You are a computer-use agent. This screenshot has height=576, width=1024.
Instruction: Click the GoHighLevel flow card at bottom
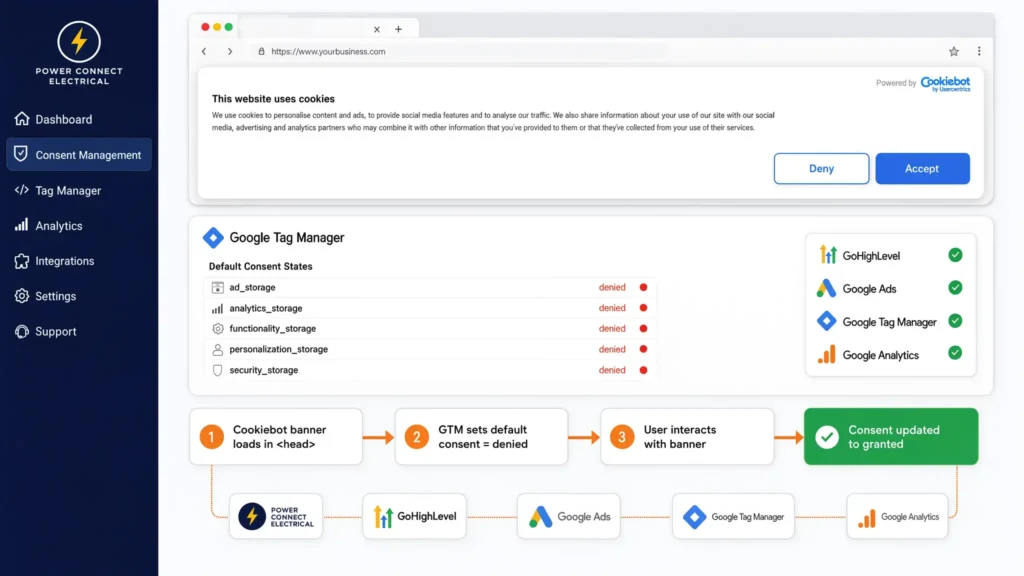coord(414,517)
